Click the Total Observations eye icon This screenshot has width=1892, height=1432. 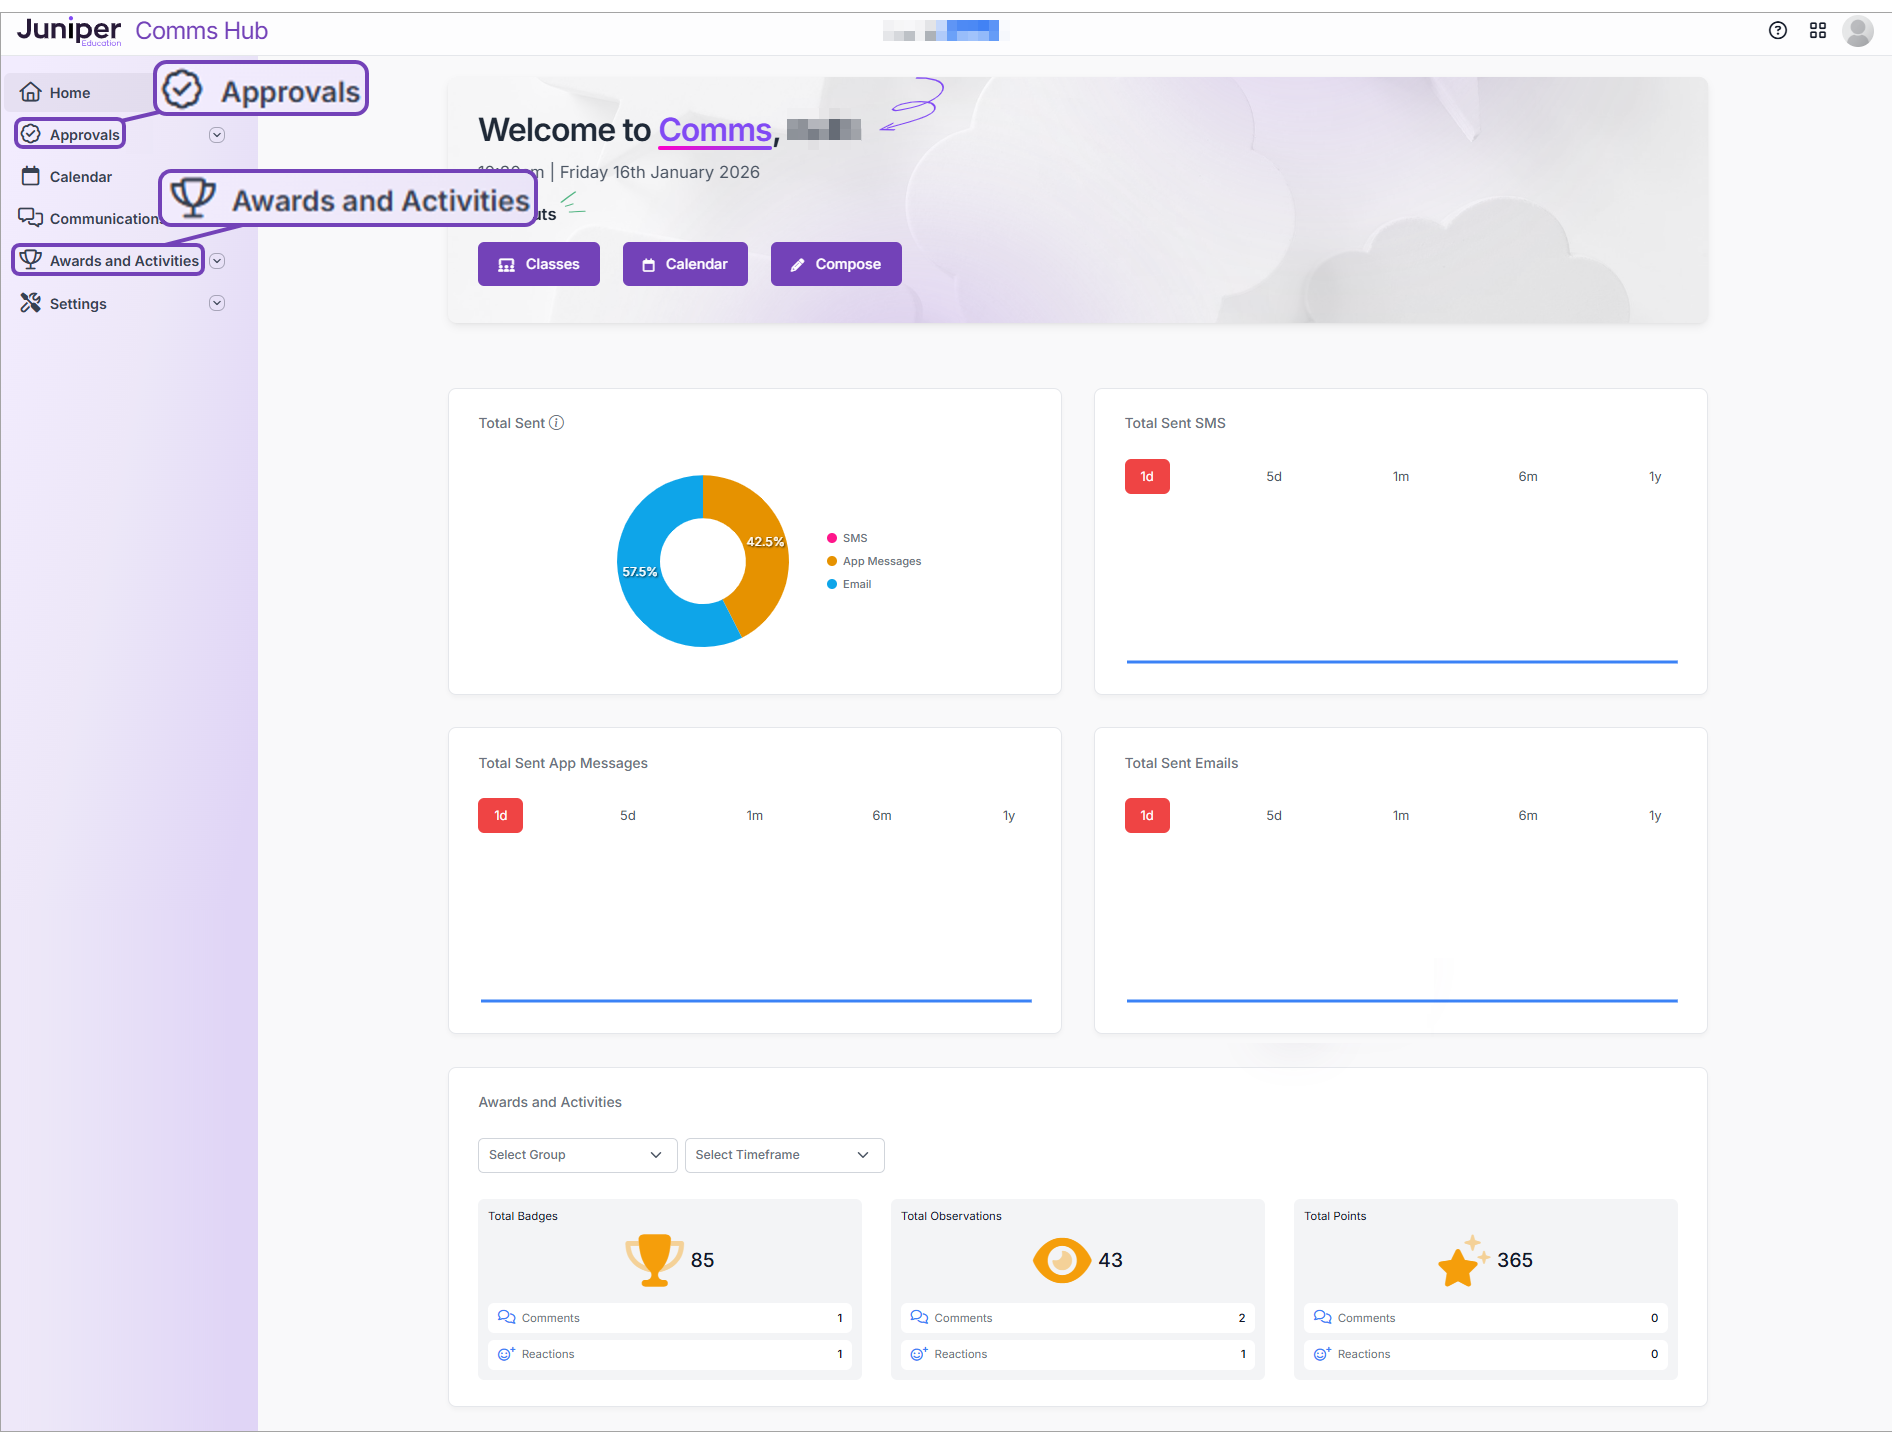coord(1061,1260)
